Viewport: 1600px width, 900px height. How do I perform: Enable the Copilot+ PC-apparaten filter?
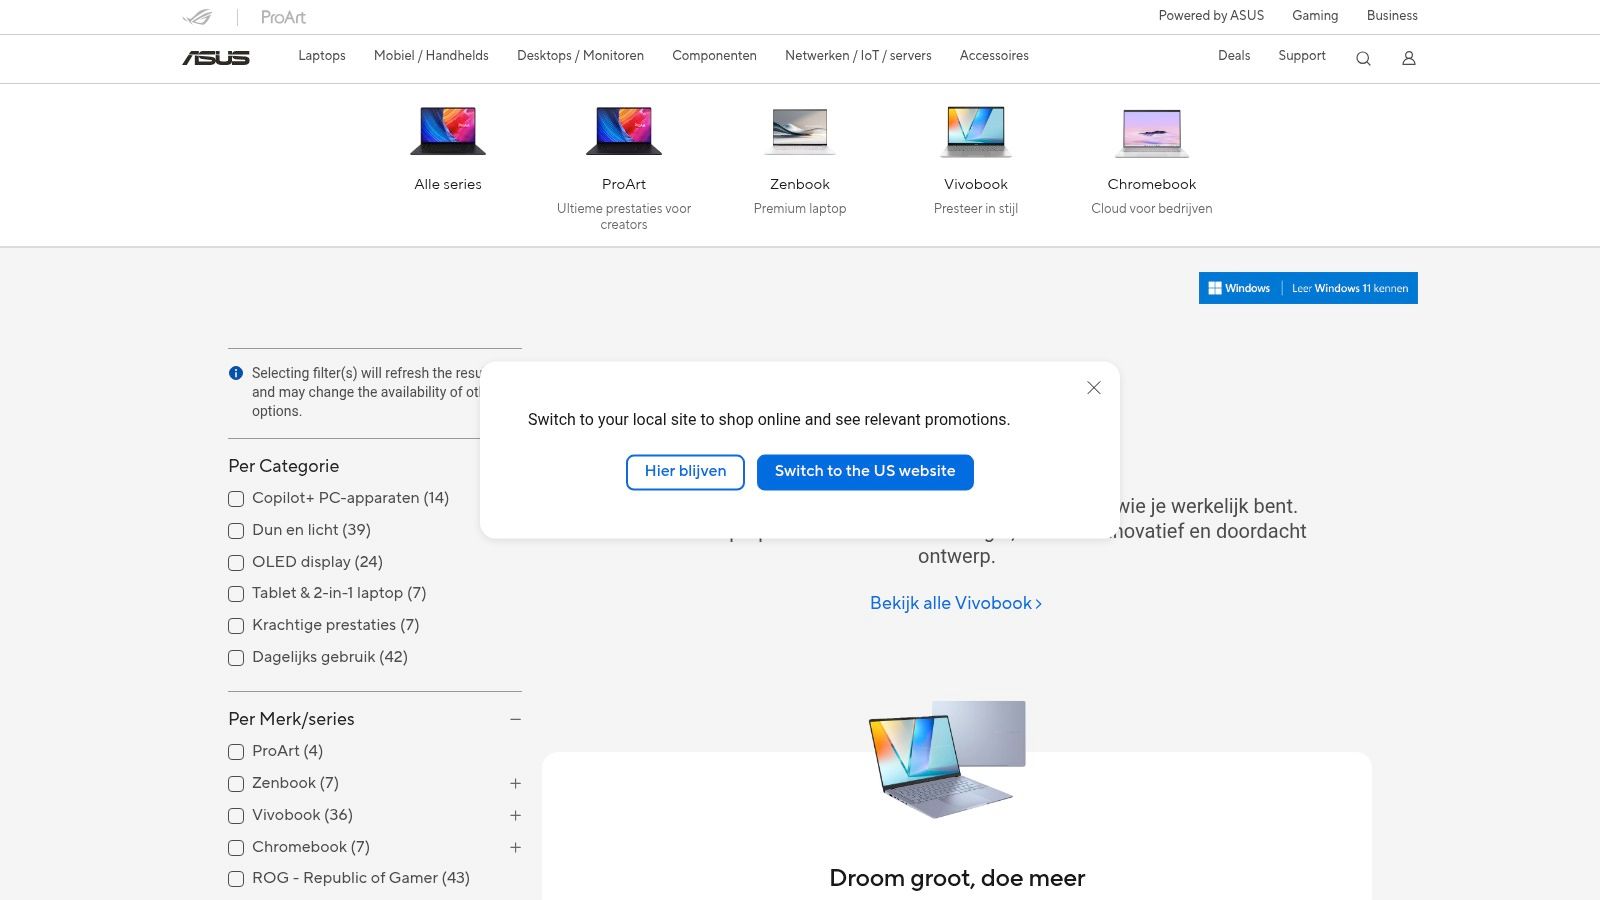236,498
